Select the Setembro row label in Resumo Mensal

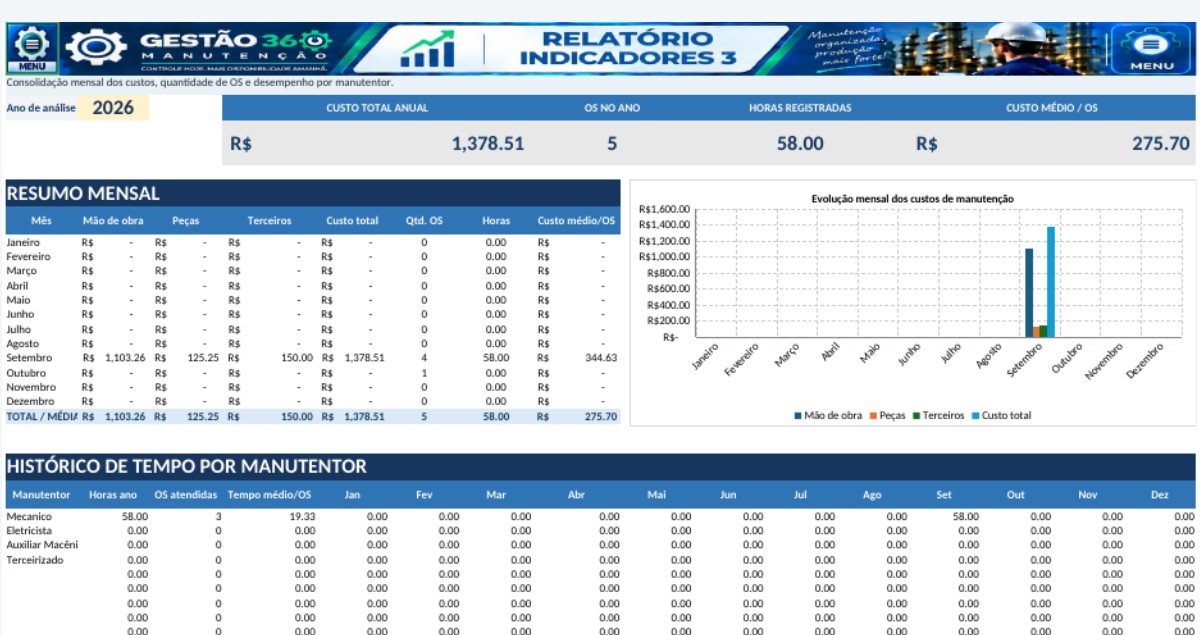coord(27,358)
